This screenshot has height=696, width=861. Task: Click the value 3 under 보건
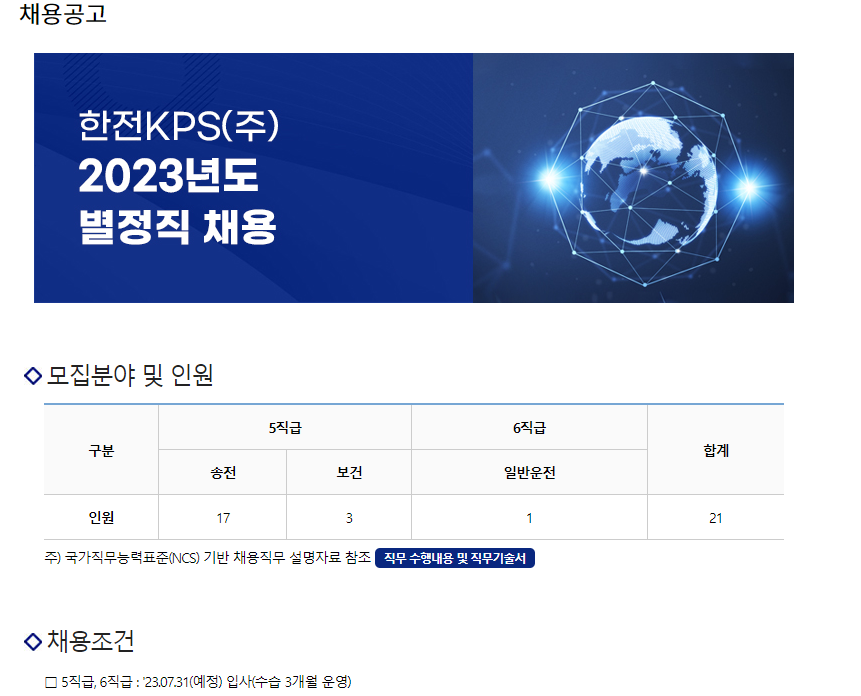tap(349, 518)
